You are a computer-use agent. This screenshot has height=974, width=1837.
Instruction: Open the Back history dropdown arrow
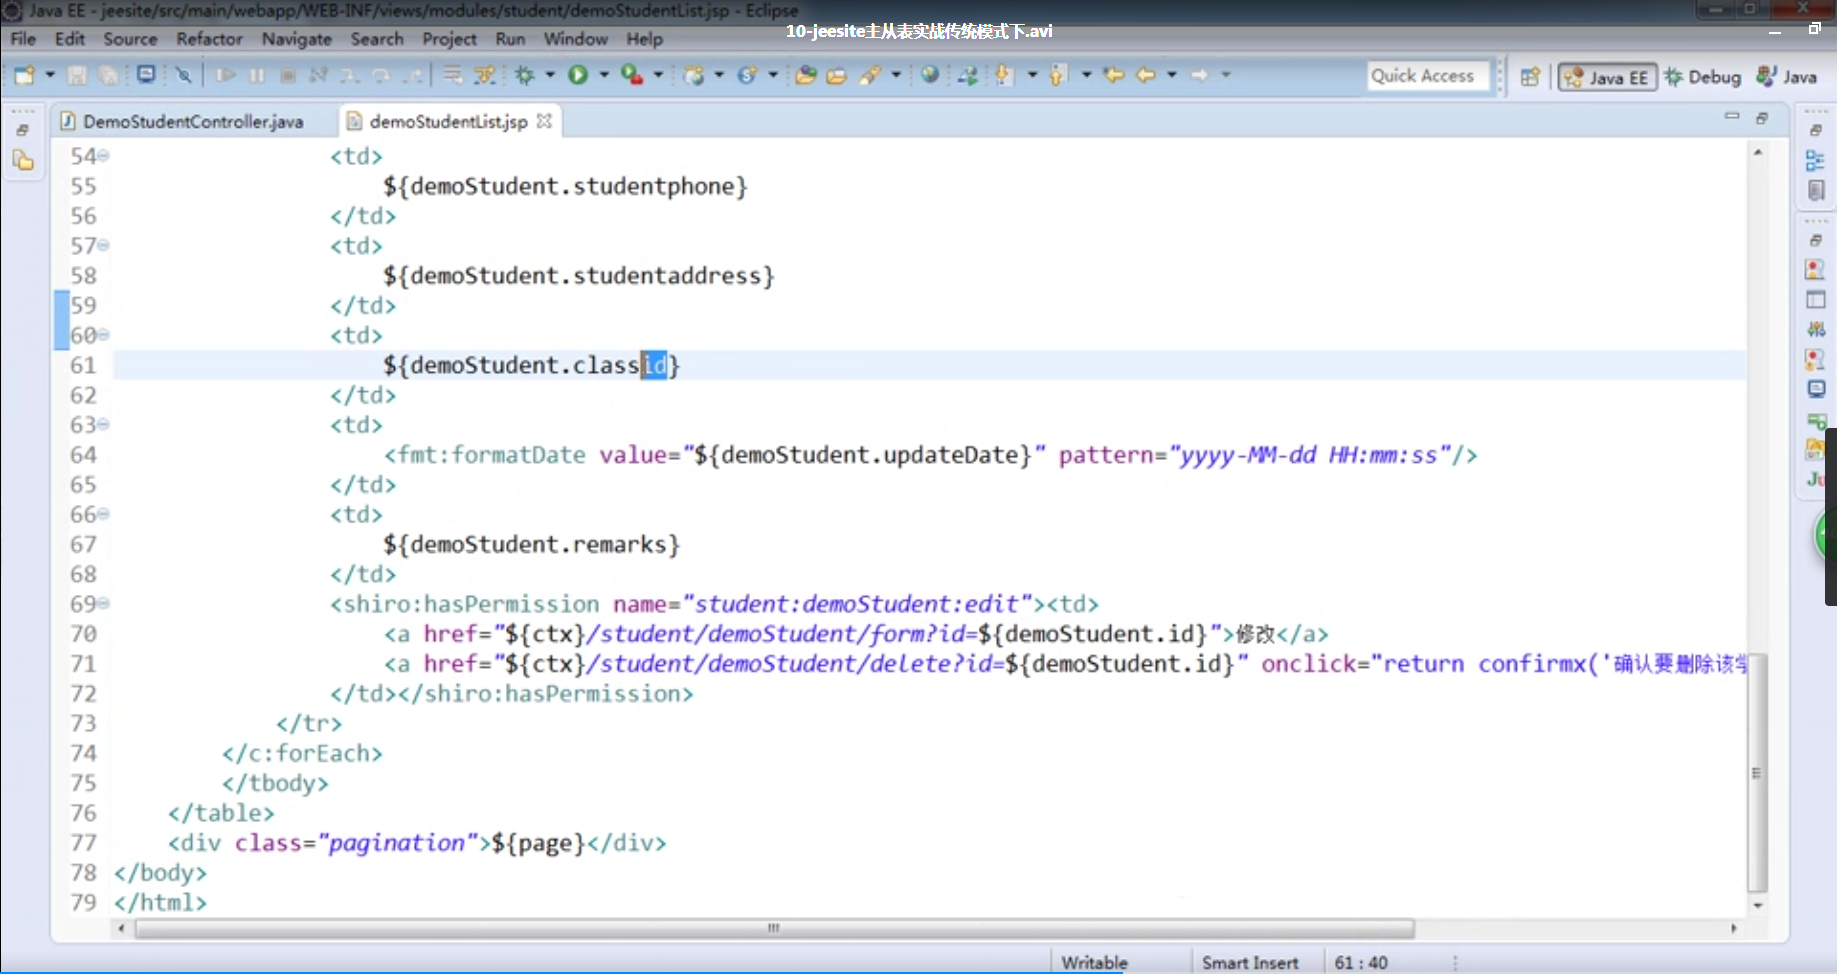(x=1172, y=75)
